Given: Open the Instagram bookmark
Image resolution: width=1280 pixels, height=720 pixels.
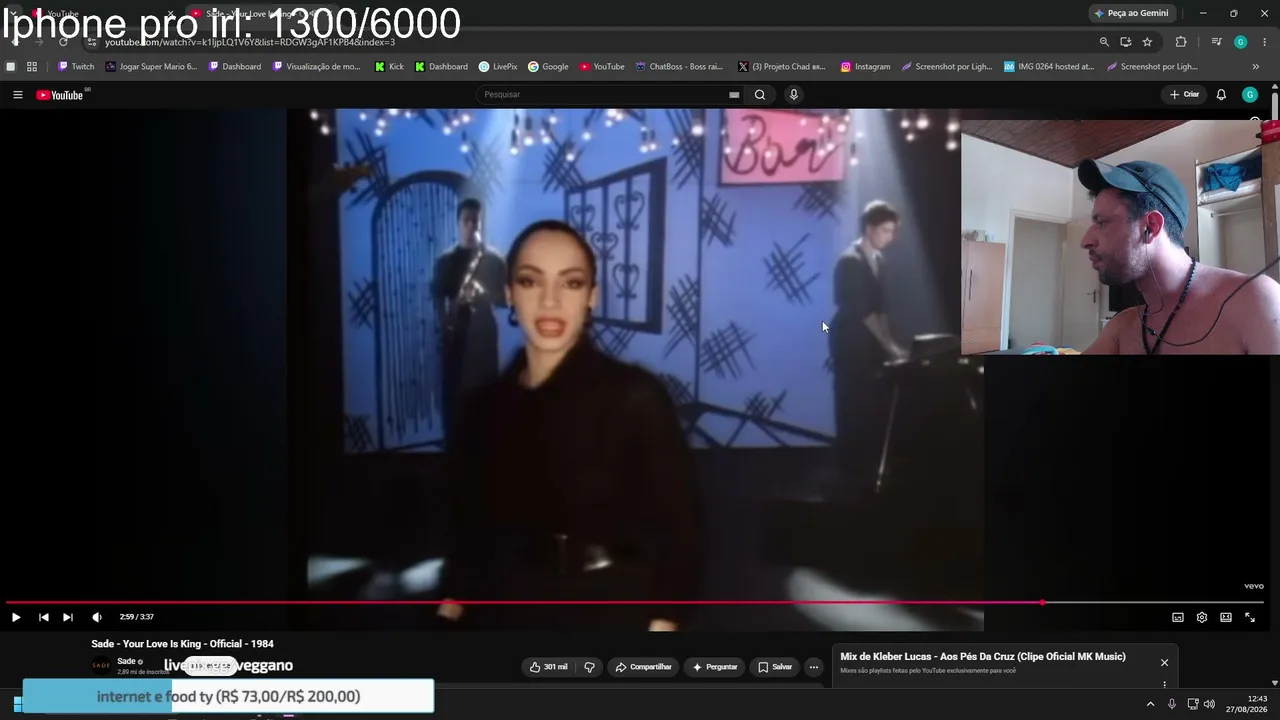Looking at the screenshot, I should (865, 67).
